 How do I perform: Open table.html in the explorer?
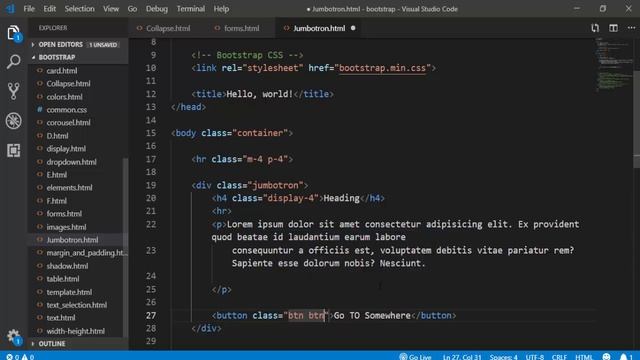point(62,279)
